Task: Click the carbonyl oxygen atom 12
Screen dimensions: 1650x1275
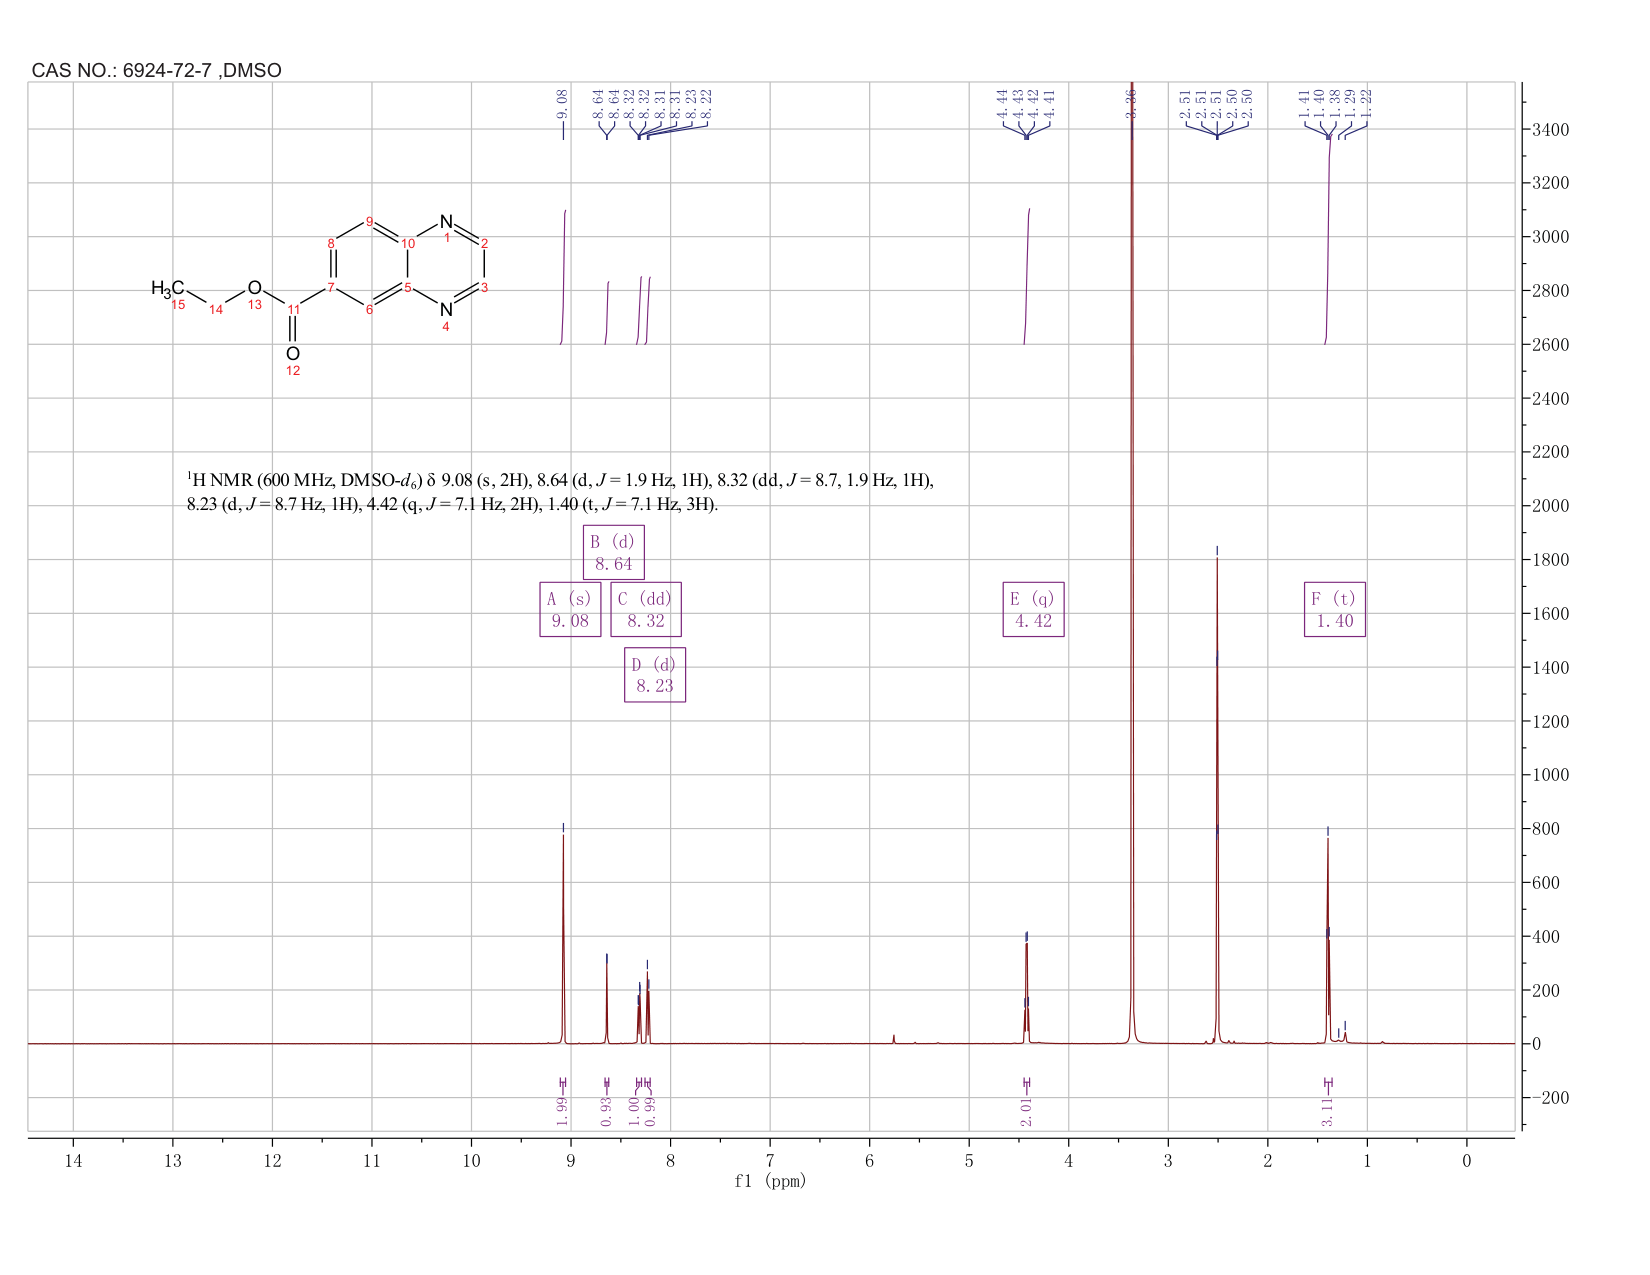Action: pyautogui.click(x=293, y=354)
